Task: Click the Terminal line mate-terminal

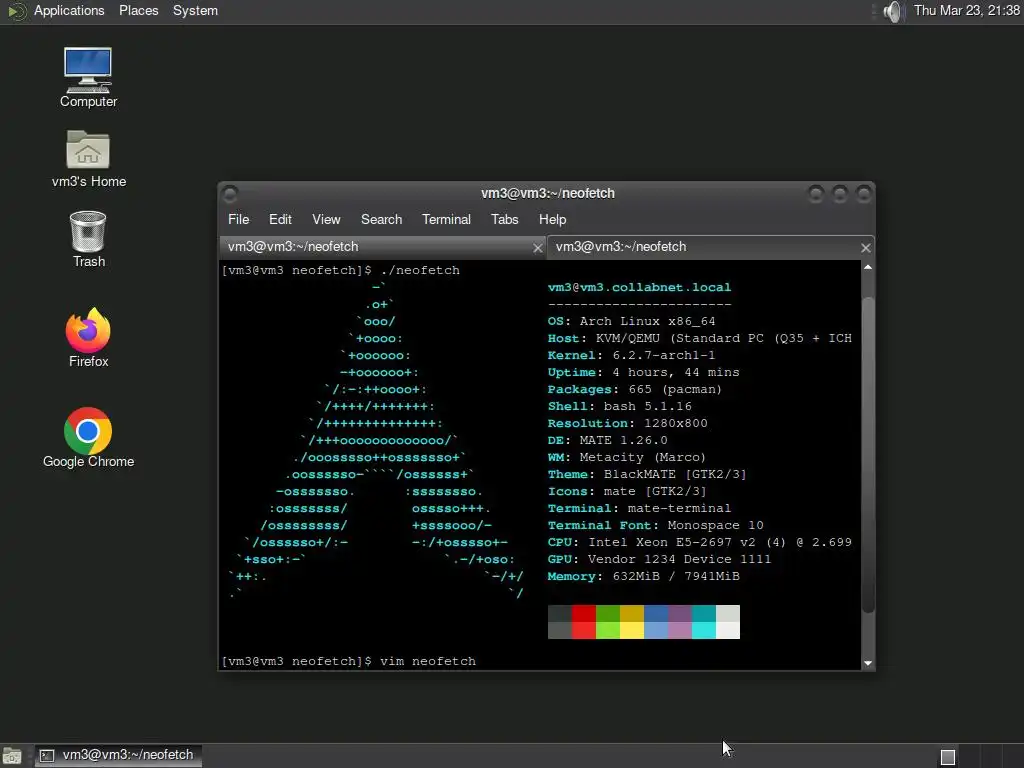Action: coord(639,508)
